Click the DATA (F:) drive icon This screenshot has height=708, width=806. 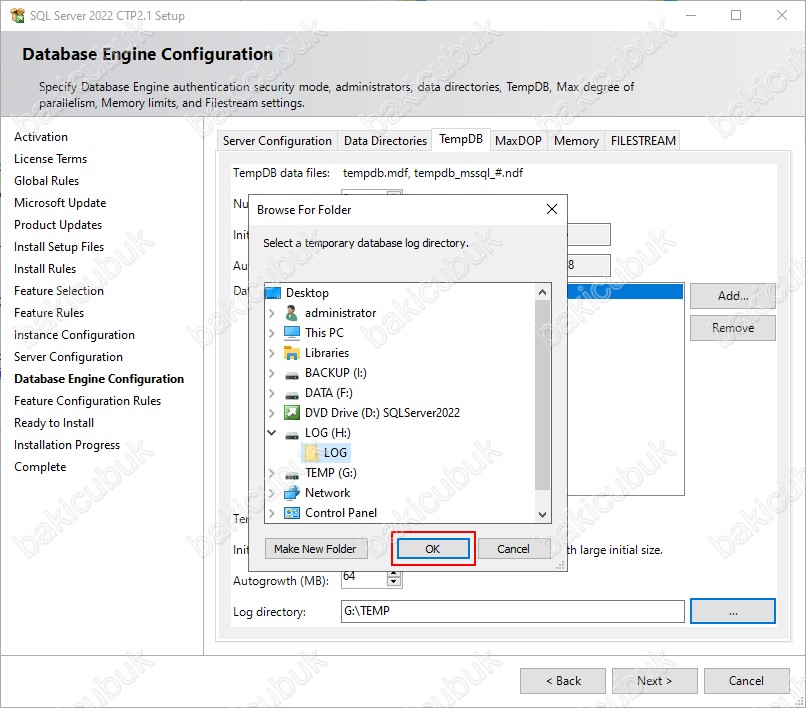(x=292, y=395)
